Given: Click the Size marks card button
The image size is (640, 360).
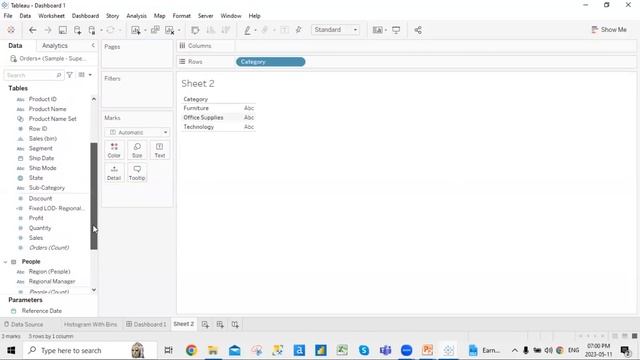Looking at the screenshot, I should (x=137, y=150).
